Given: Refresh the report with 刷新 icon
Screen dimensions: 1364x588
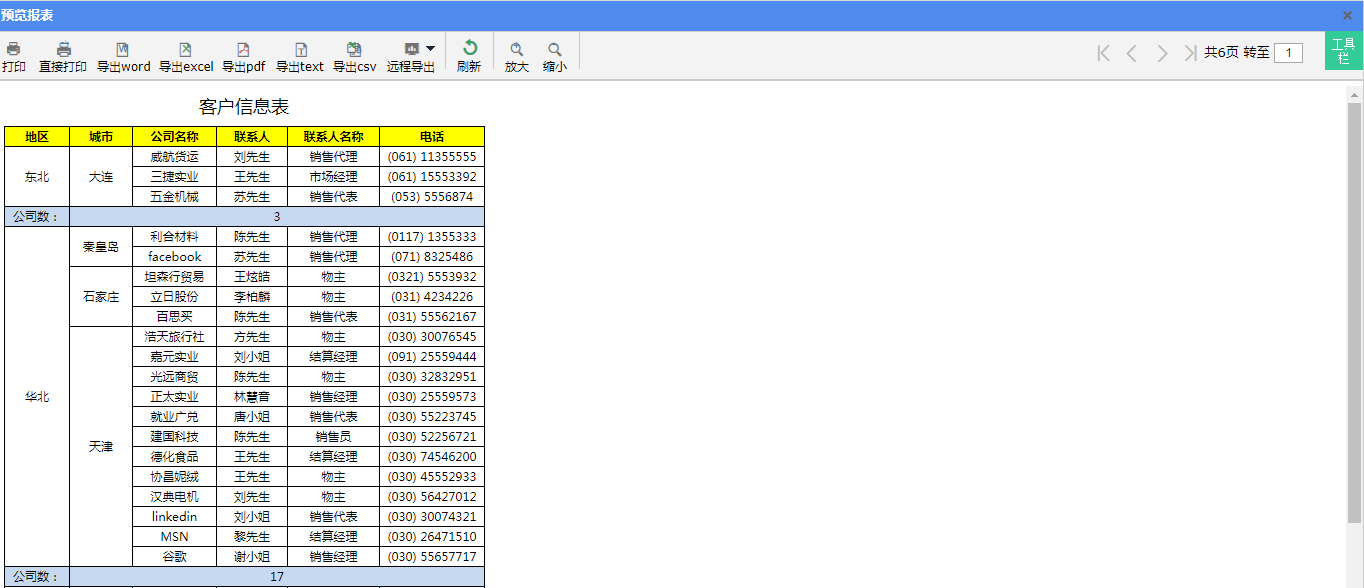Looking at the screenshot, I should point(469,48).
